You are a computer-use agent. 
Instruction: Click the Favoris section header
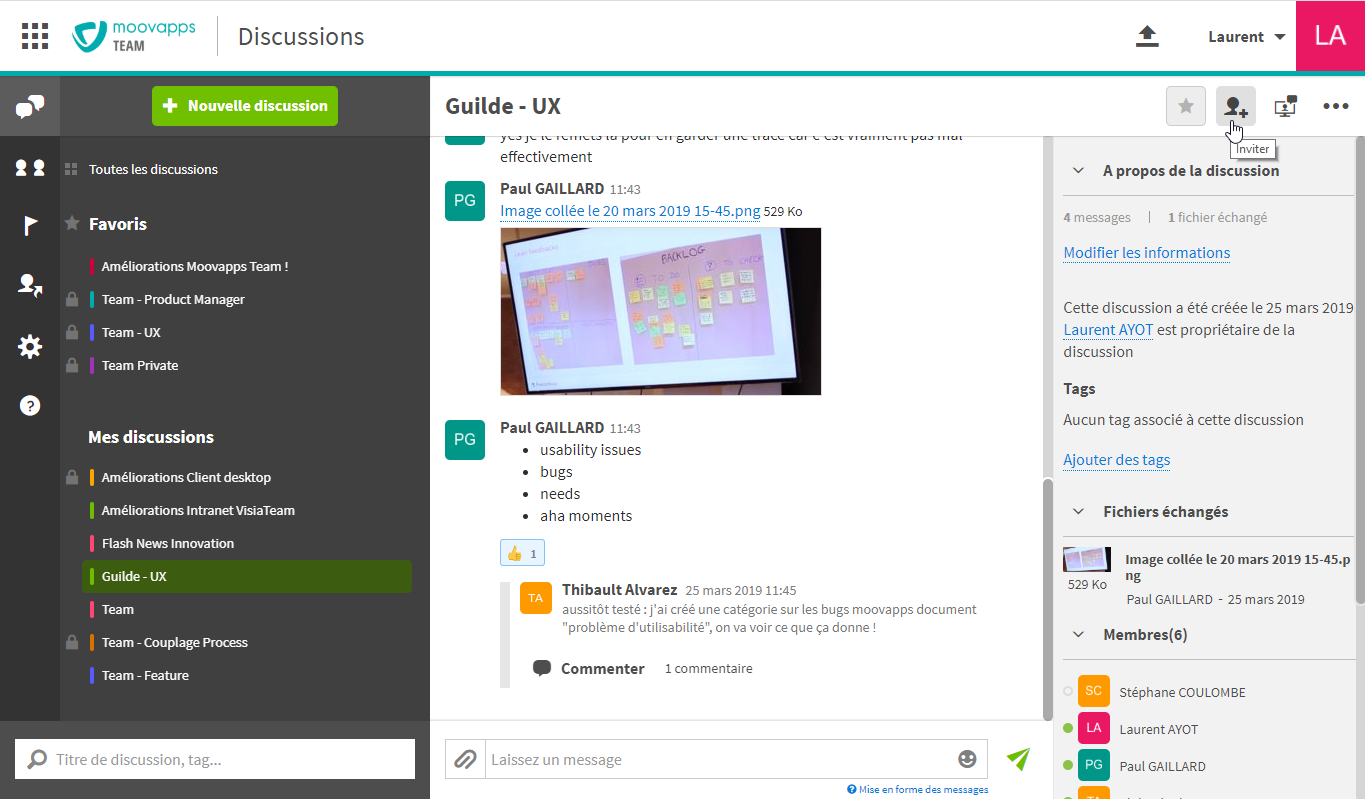pos(118,224)
